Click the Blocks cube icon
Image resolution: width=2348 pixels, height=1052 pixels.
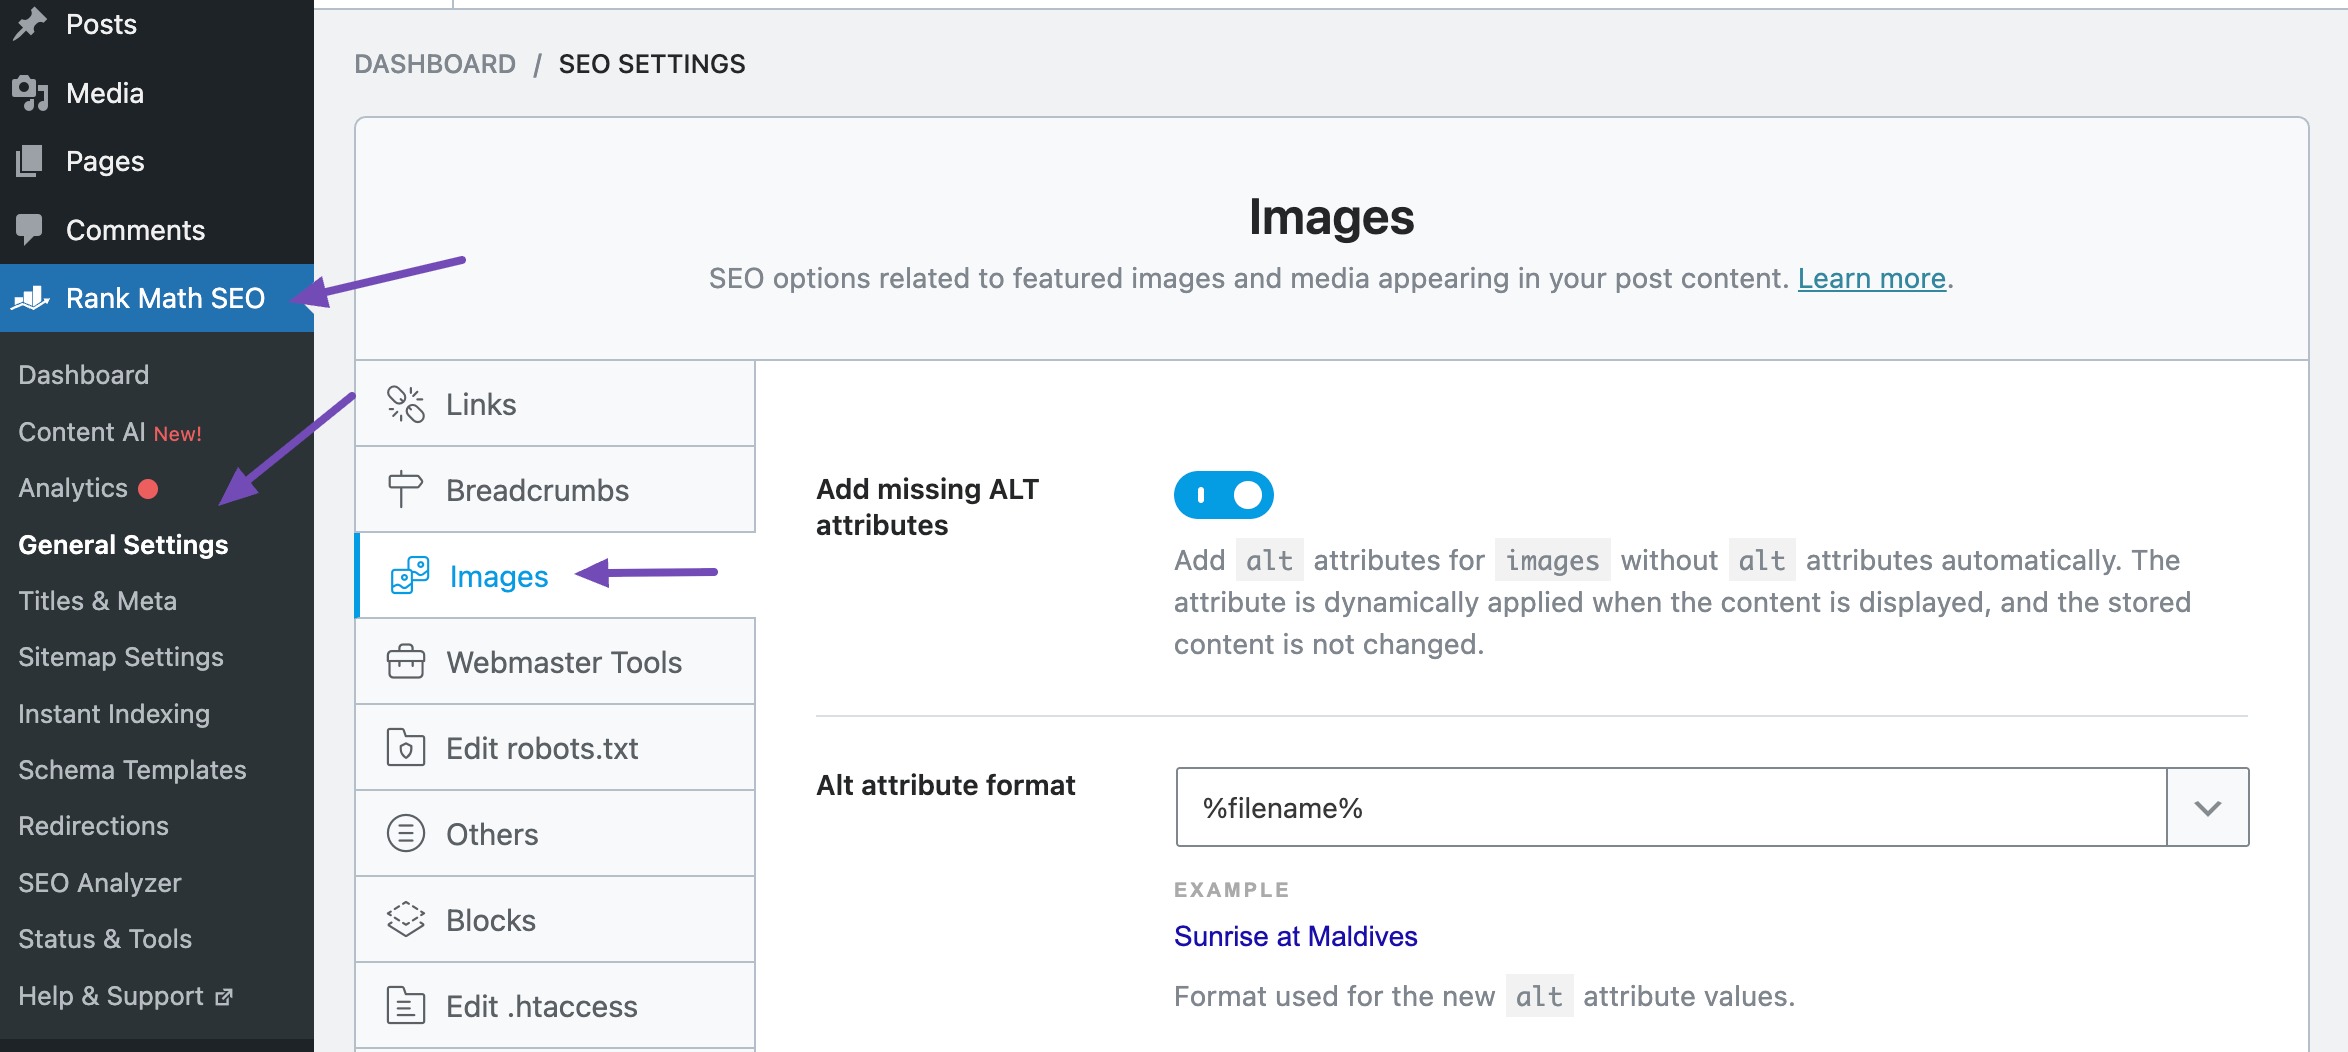(x=406, y=919)
